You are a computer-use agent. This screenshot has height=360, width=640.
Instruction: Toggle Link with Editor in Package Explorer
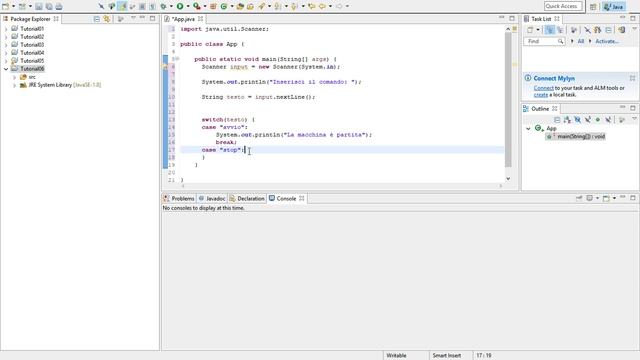point(107,19)
